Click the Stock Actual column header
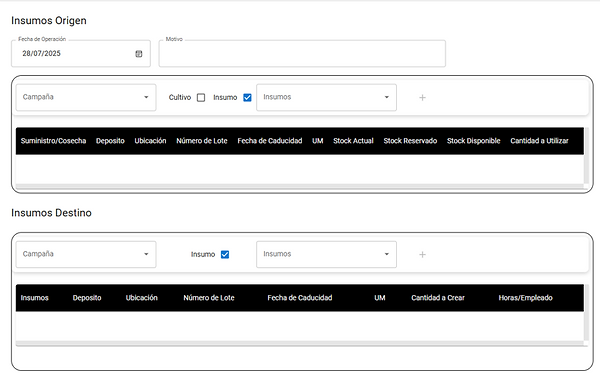Image resolution: width=600 pixels, height=373 pixels. (x=353, y=141)
